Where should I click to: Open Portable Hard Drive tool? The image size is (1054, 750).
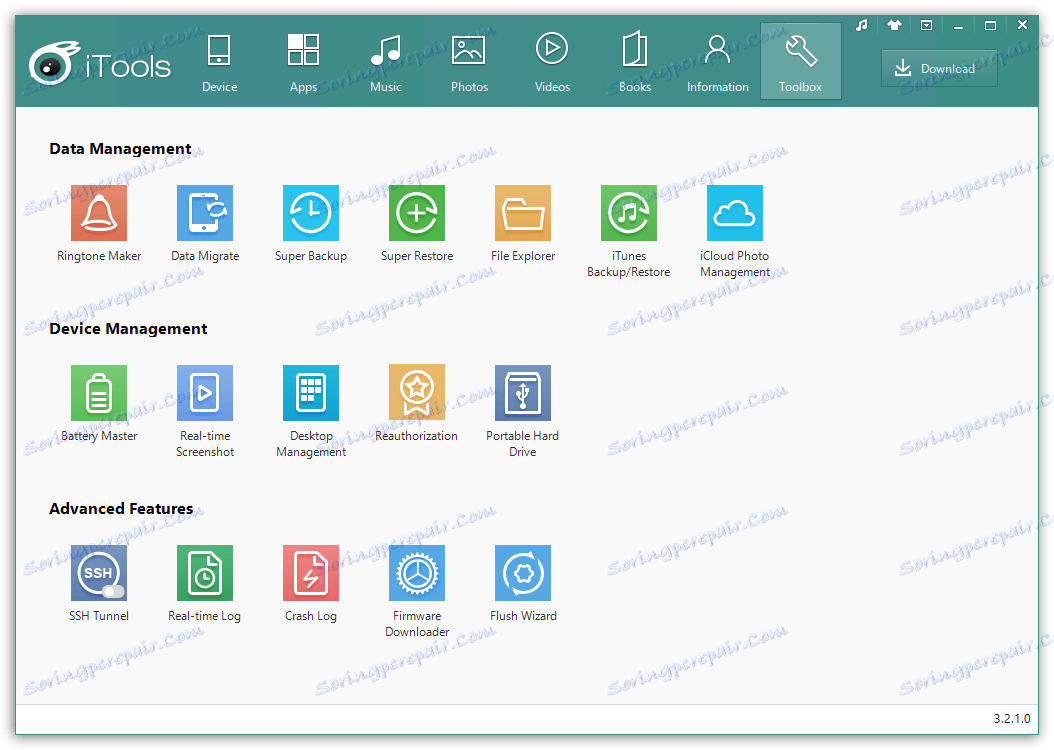[523, 393]
